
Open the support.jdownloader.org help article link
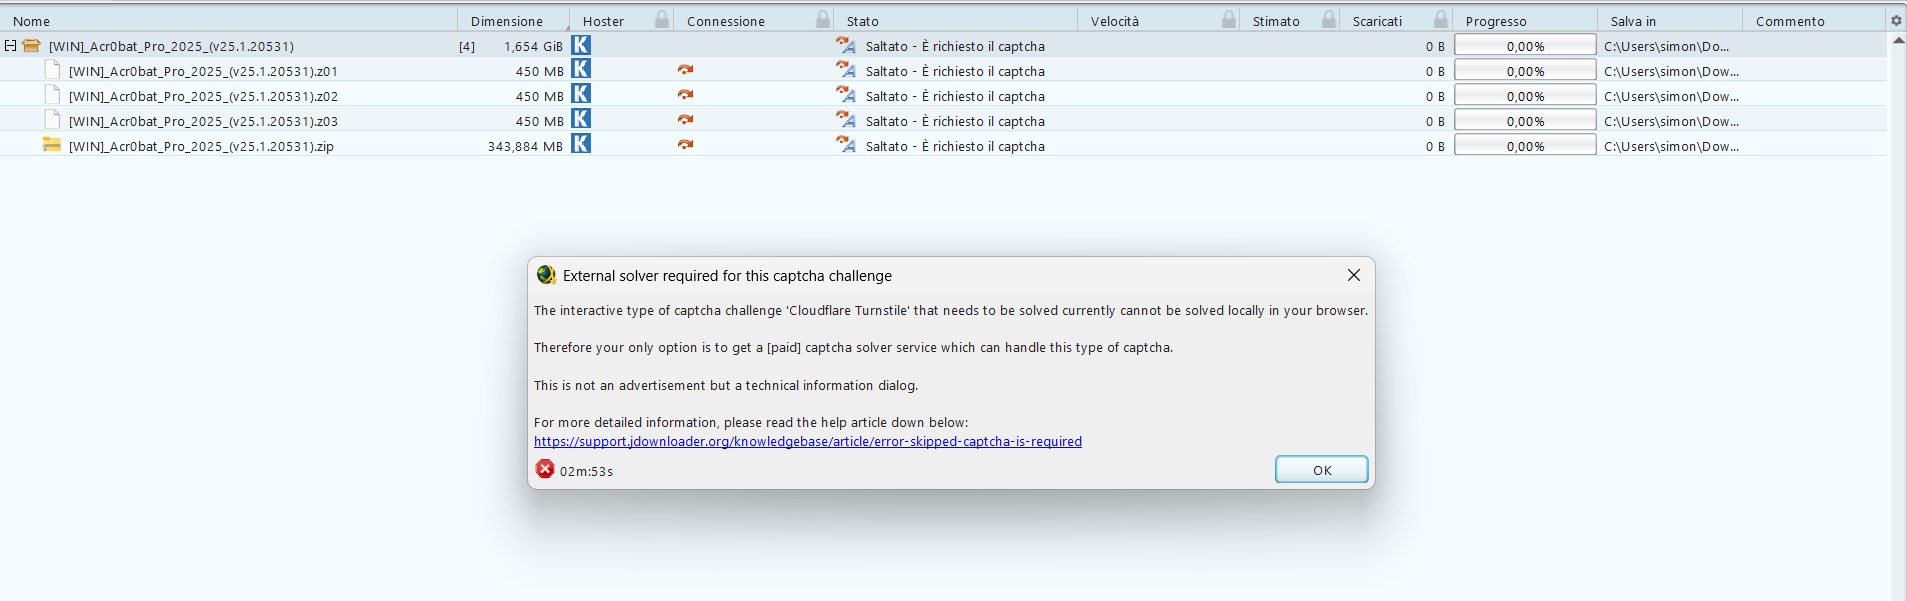pyautogui.click(x=807, y=441)
